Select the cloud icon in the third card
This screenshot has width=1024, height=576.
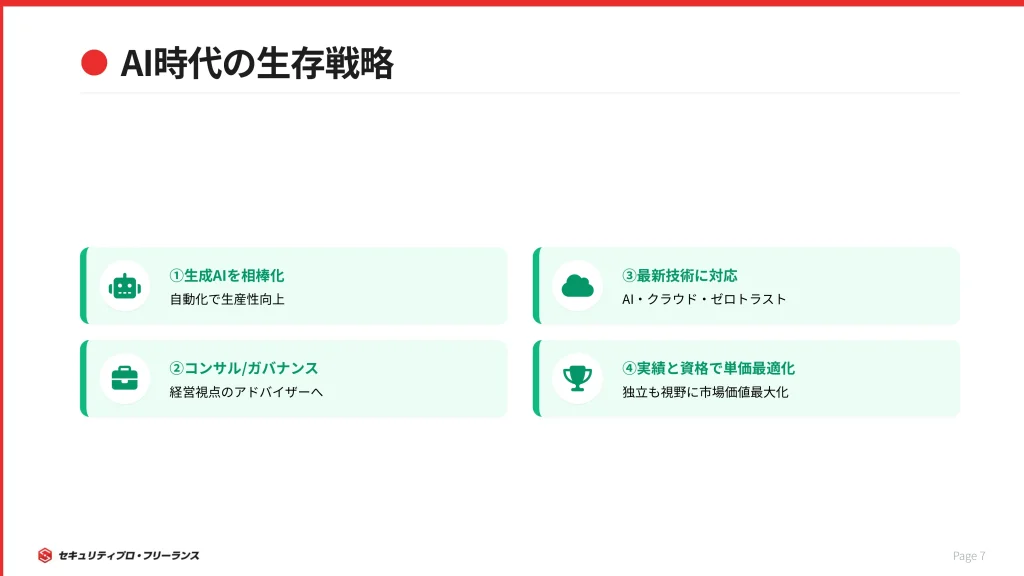coord(577,286)
